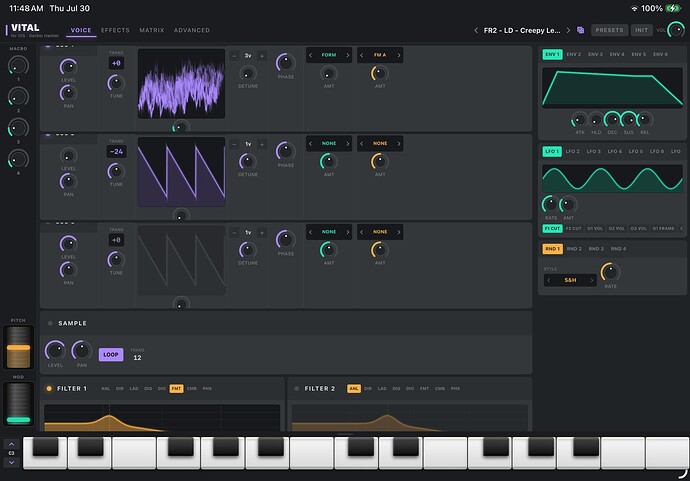Image resolution: width=690 pixels, height=481 pixels.
Task: Select the previous warp mode left of FORM
Action: (x=310, y=55)
